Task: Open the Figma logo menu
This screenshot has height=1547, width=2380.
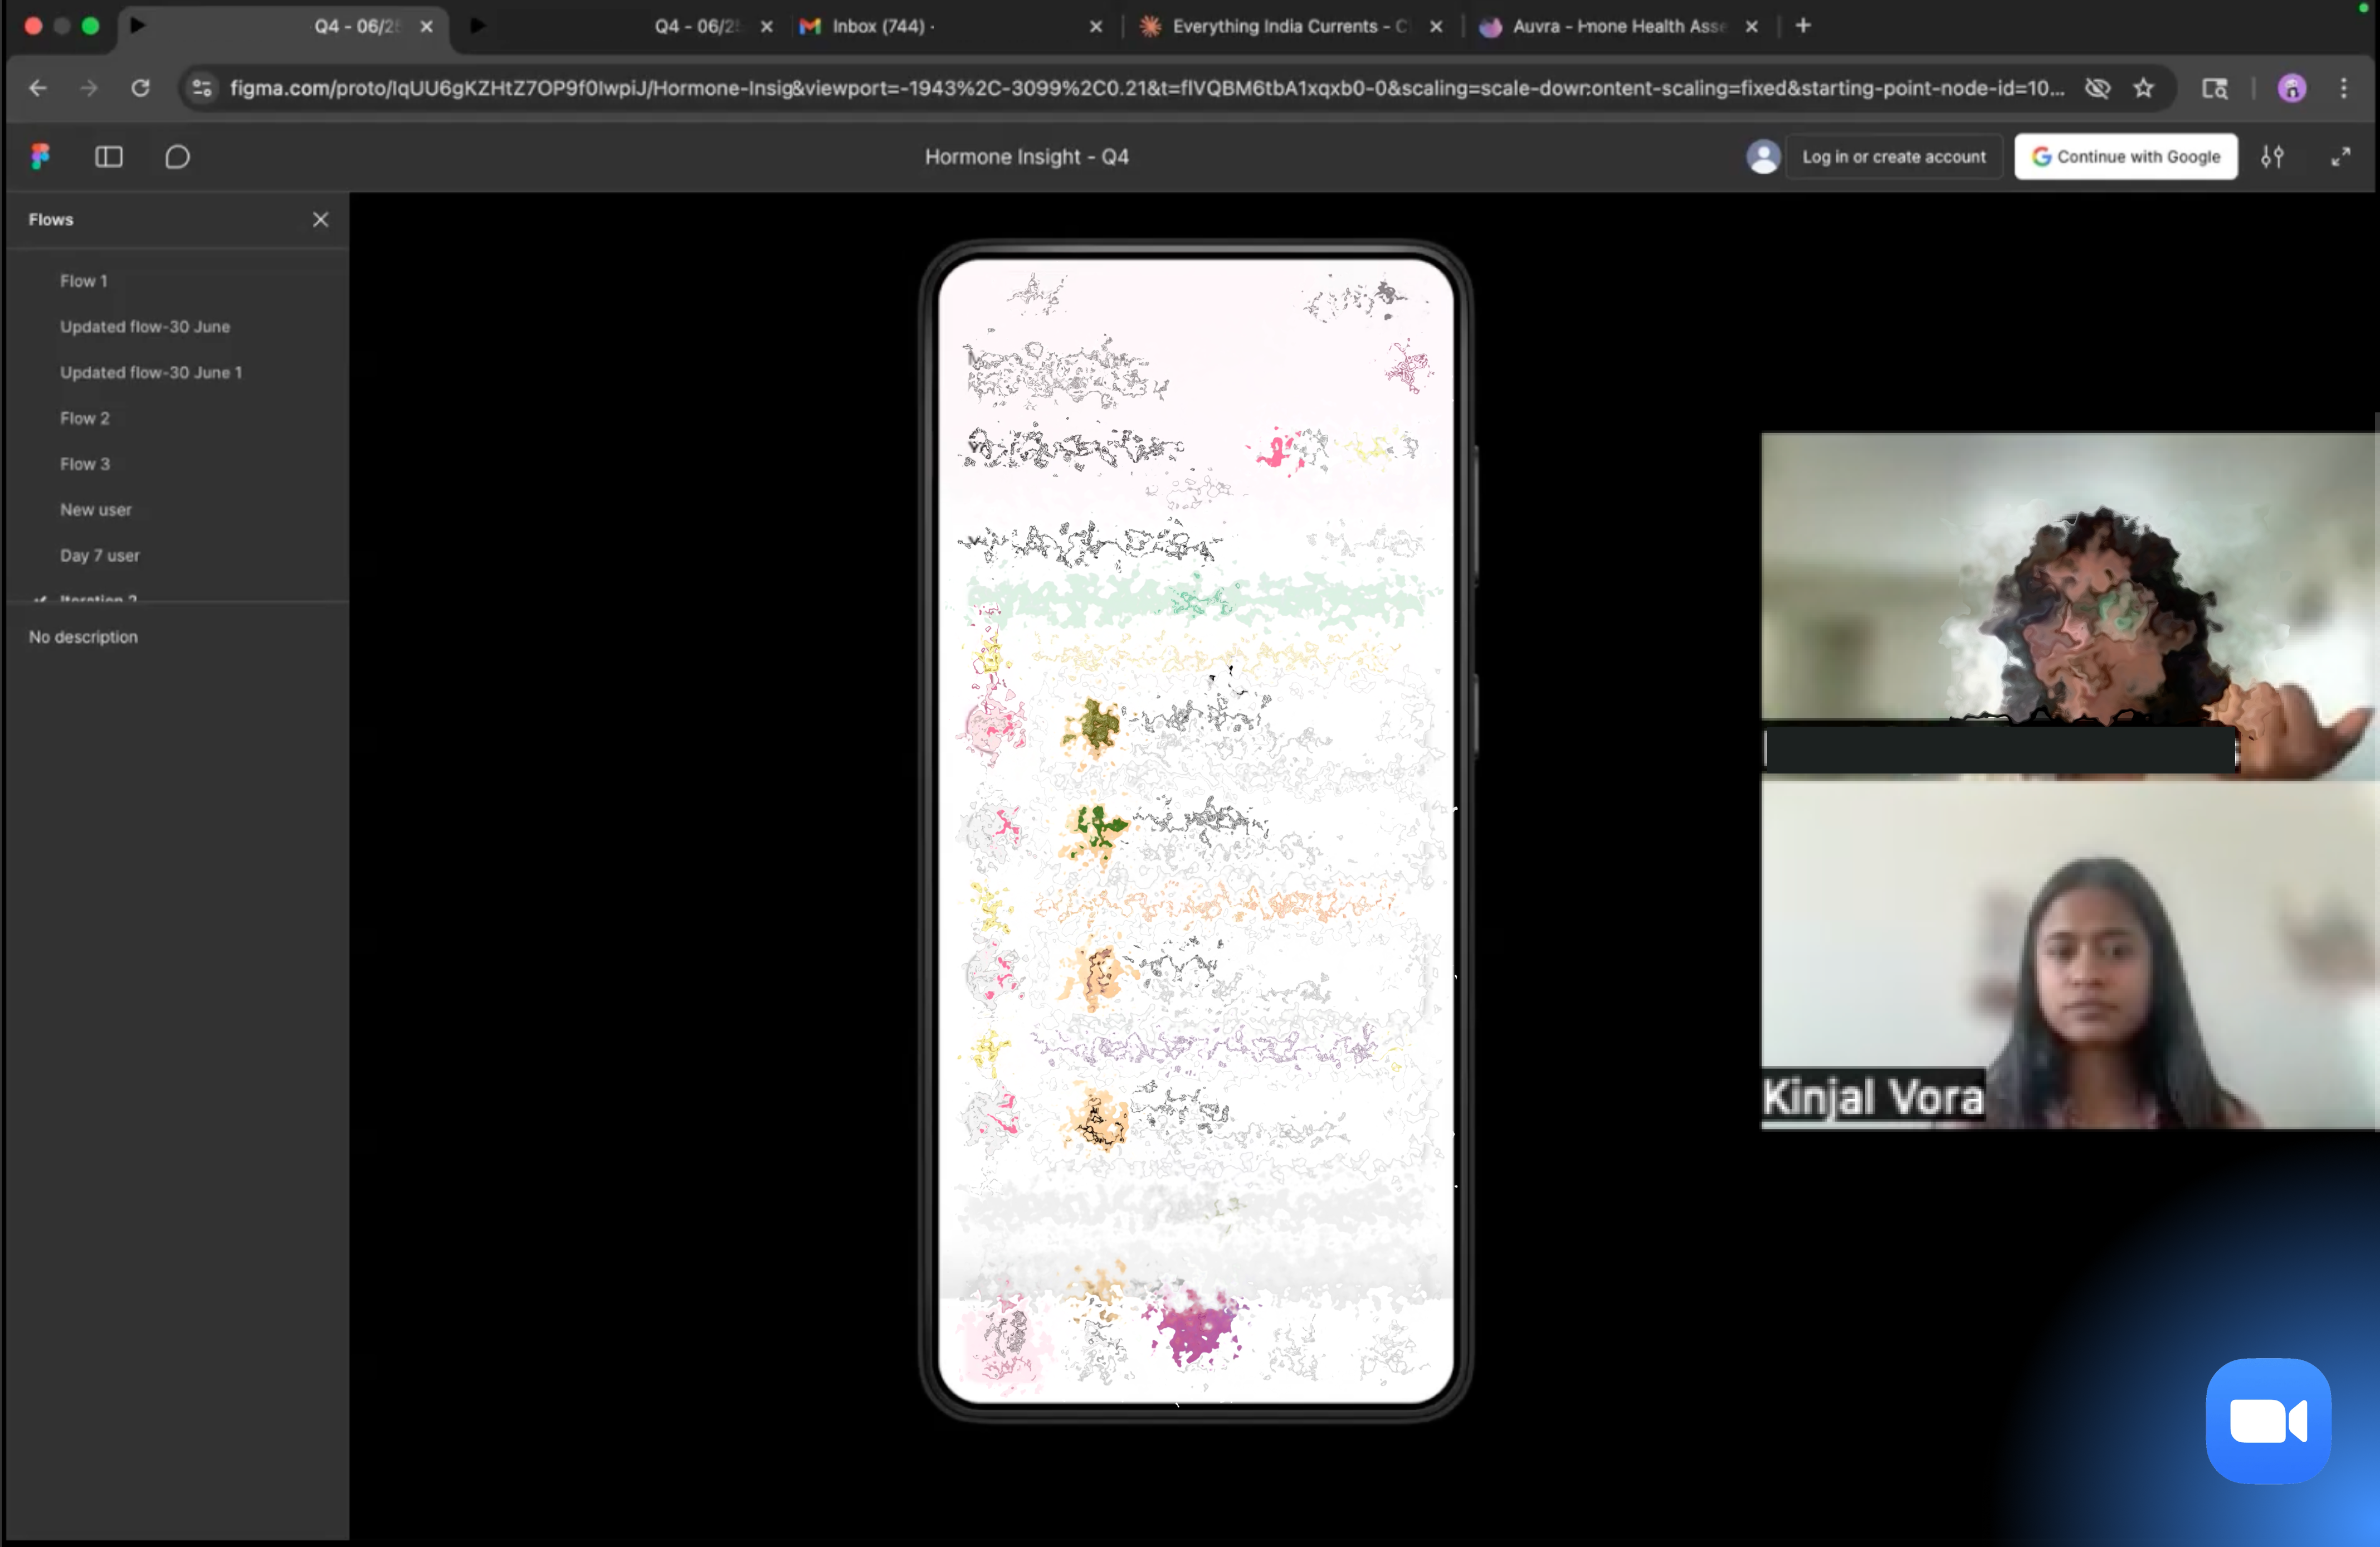Action: pos(40,156)
